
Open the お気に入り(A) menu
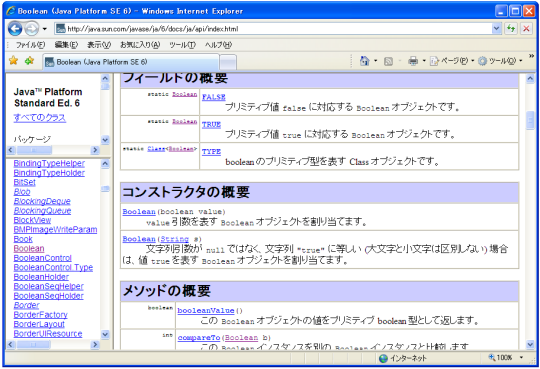(140, 44)
